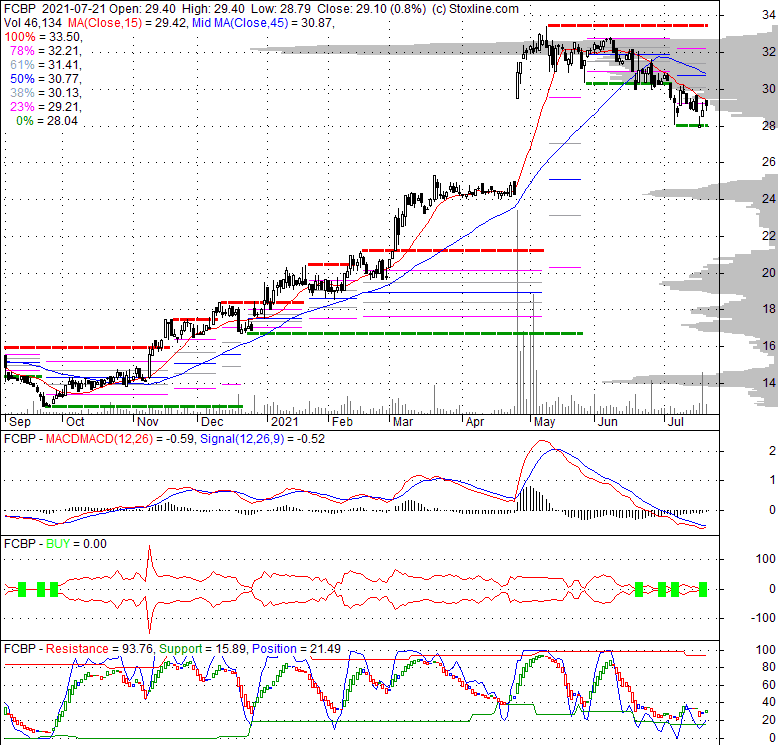
Task: Click the 'Sep' month axis label
Action: (20, 422)
